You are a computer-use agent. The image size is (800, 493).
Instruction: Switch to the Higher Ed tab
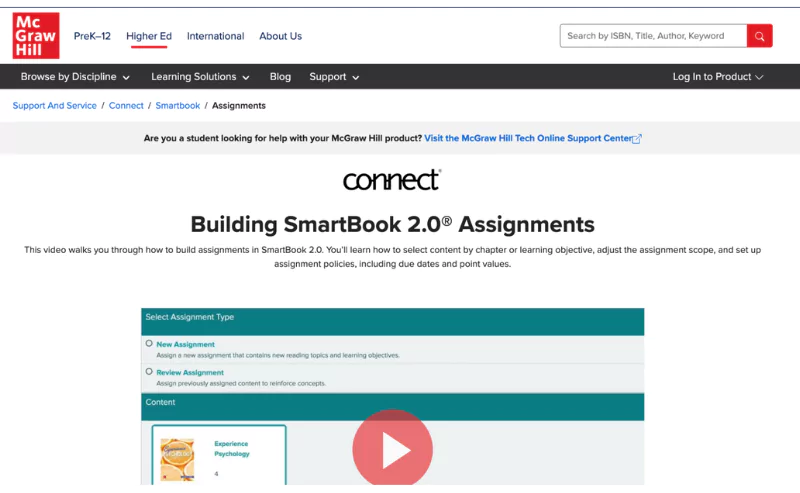click(x=149, y=36)
